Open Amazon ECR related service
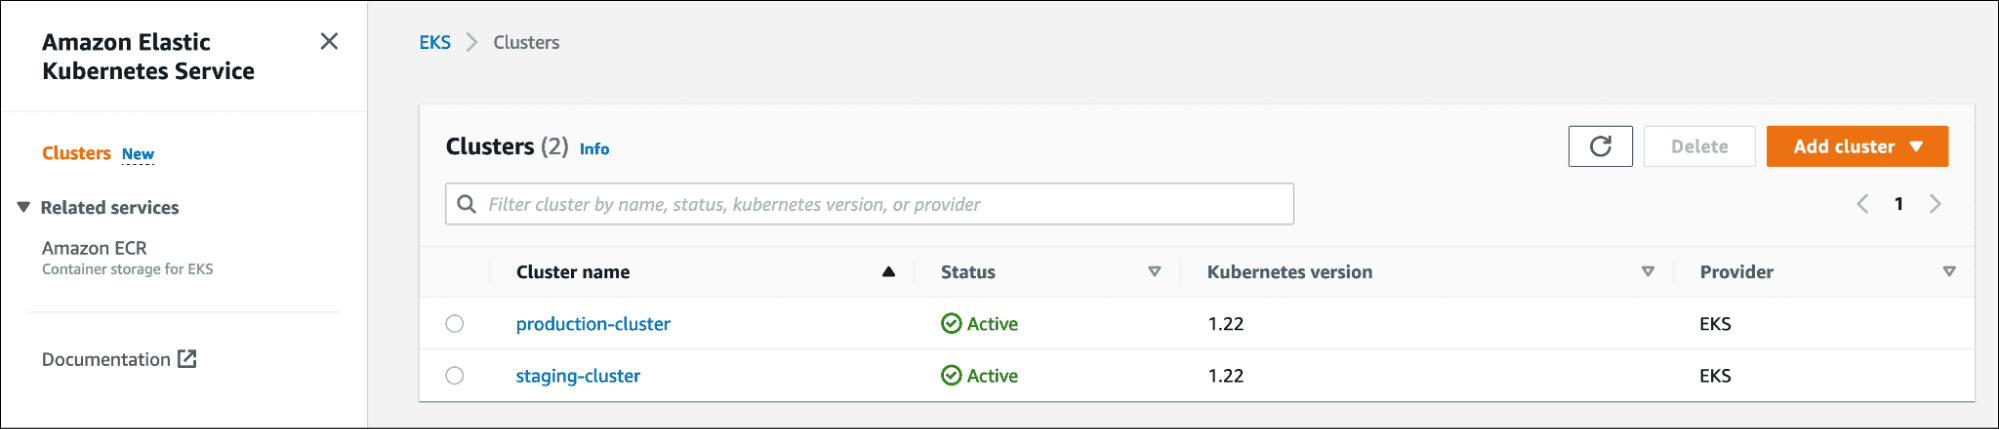The image size is (1999, 430). [94, 248]
